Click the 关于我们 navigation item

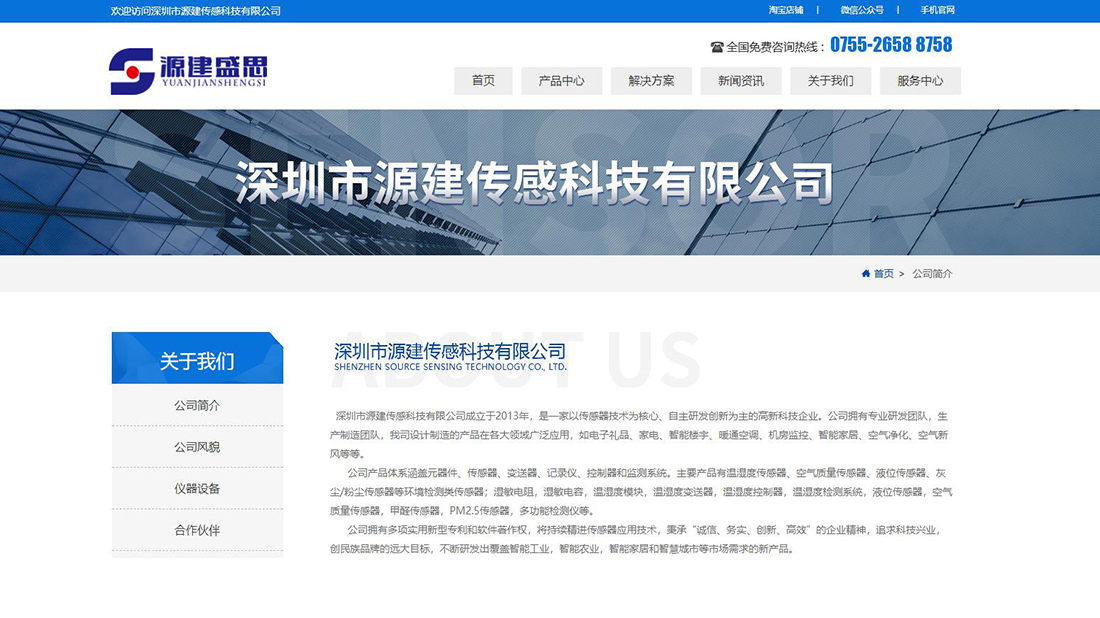(x=831, y=81)
